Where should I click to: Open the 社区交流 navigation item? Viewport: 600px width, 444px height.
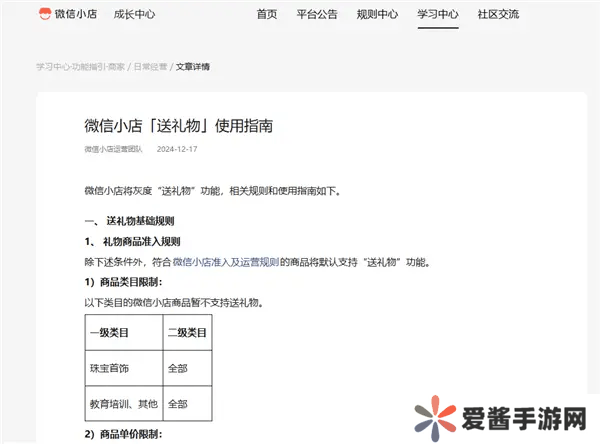coord(499,14)
